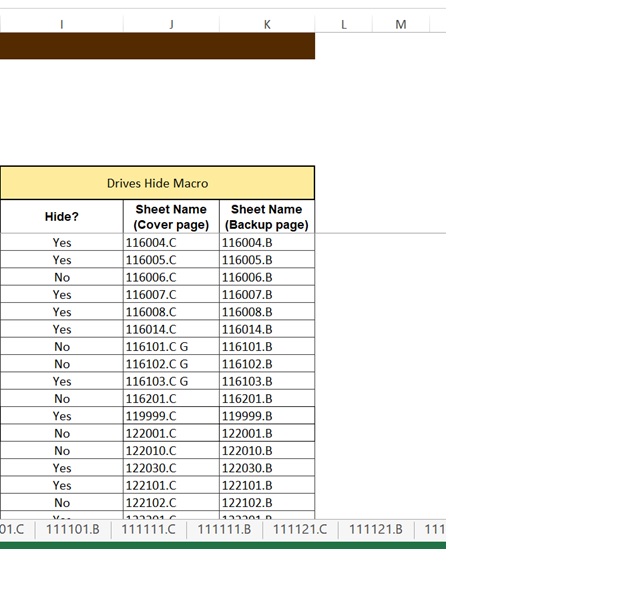
Task: Click the No cell beside 122010.C
Action: click(61, 451)
